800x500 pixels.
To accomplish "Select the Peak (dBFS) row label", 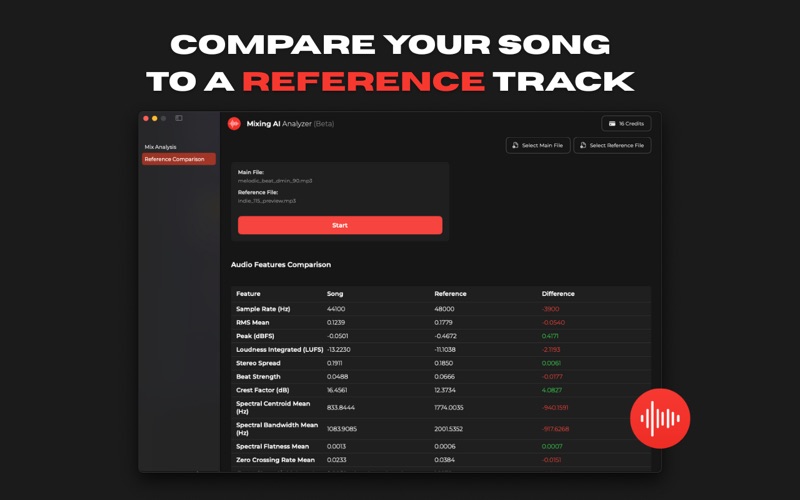I will pyautogui.click(x=255, y=336).
